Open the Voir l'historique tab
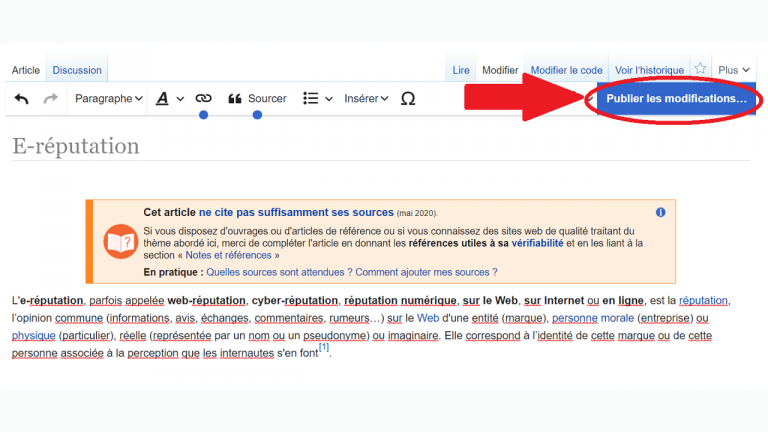This screenshot has height=432, width=768. 649,70
